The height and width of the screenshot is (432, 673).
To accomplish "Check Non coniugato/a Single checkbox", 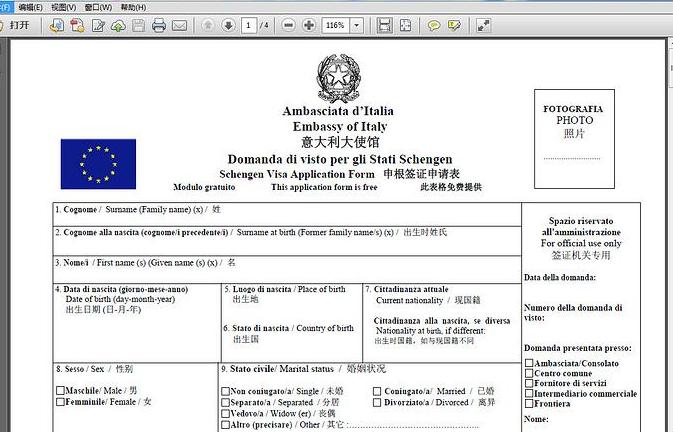I will (x=225, y=391).
